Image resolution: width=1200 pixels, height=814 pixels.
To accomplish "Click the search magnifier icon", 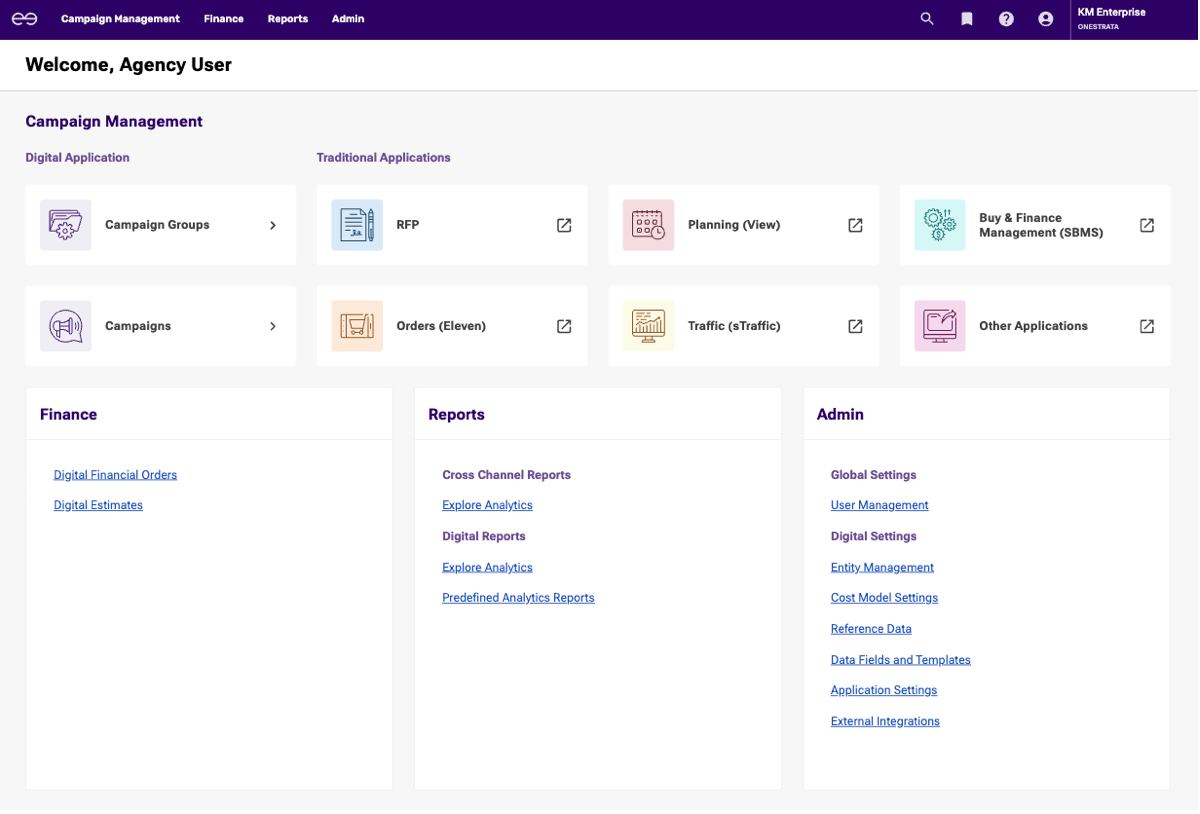I will [927, 19].
